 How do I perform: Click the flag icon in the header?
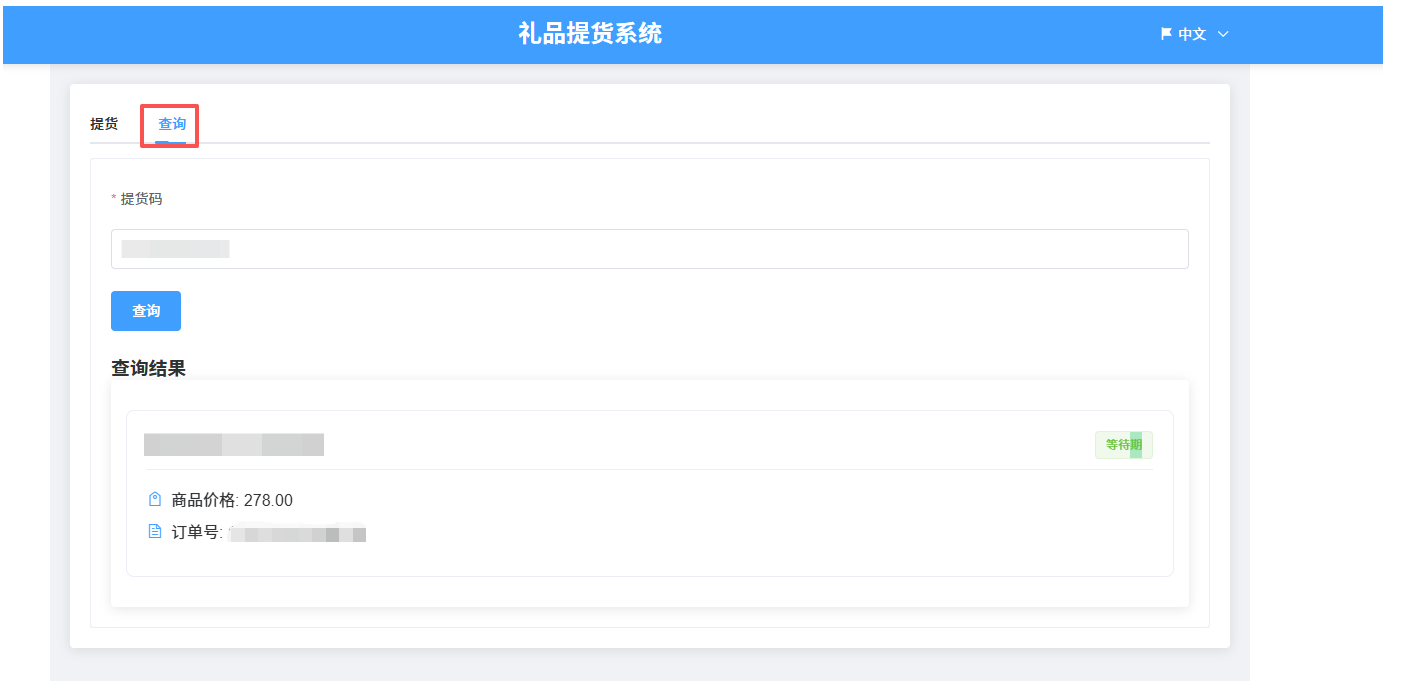point(1165,34)
